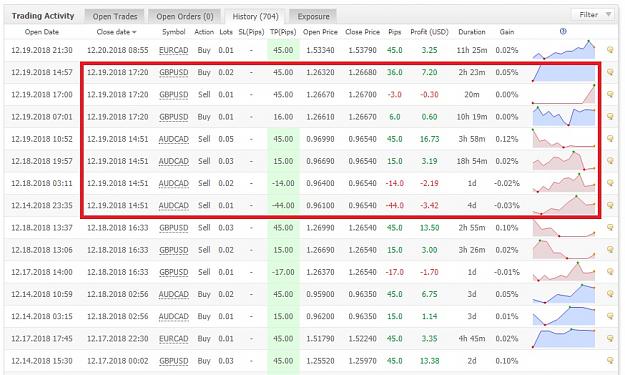Viewport: 625px width, 375px height.
Task: Click close date 12.20.2018 08:55
Action: 118,50
